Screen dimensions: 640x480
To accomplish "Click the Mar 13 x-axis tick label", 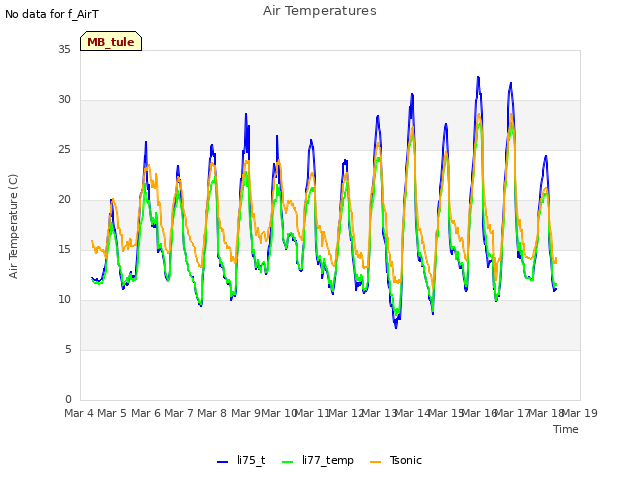I will click(380, 413).
